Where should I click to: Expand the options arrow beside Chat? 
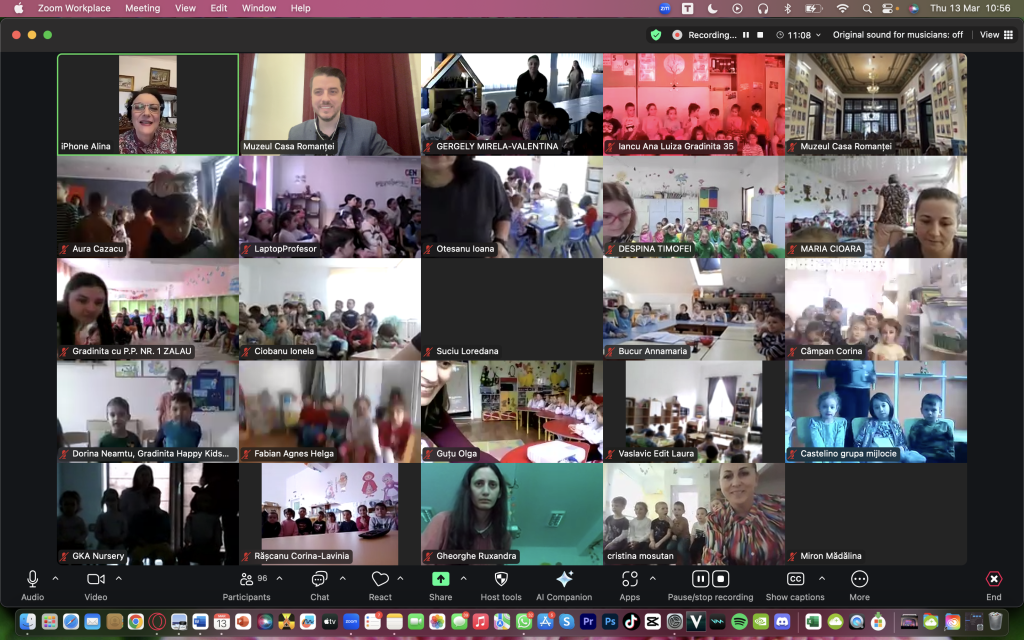coord(343,579)
